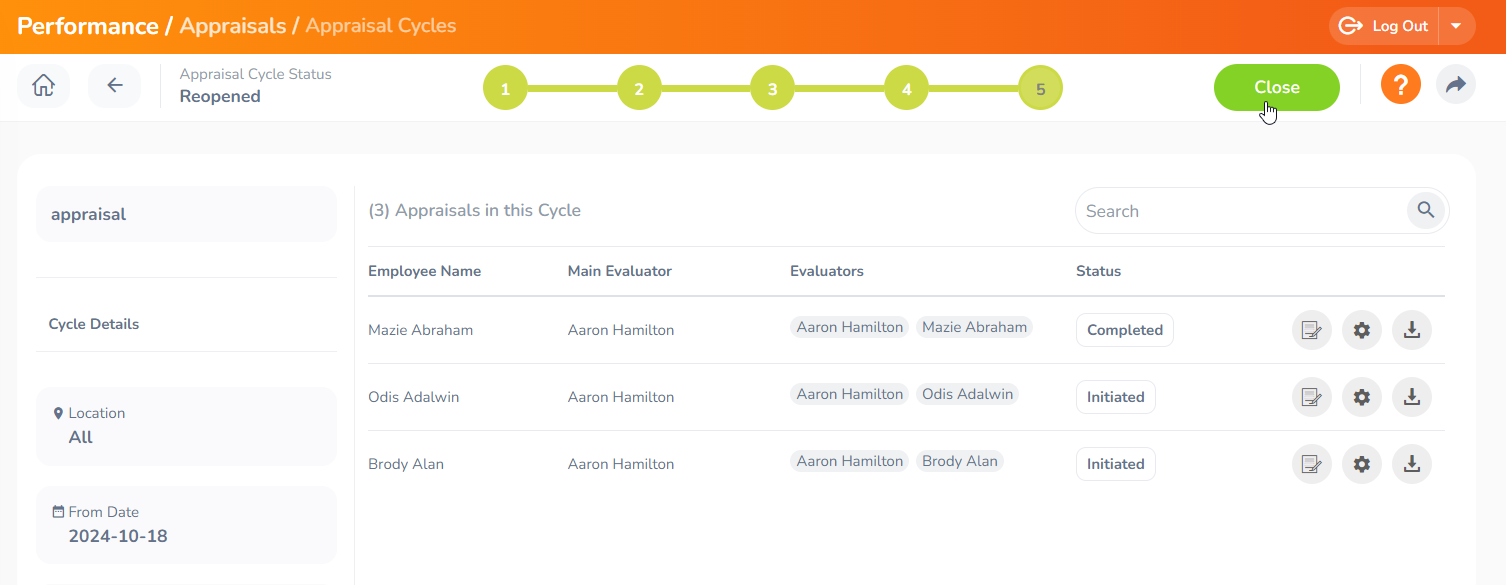1506x585 pixels.
Task: Select step 3 in the progress stepper
Action: [772, 89]
